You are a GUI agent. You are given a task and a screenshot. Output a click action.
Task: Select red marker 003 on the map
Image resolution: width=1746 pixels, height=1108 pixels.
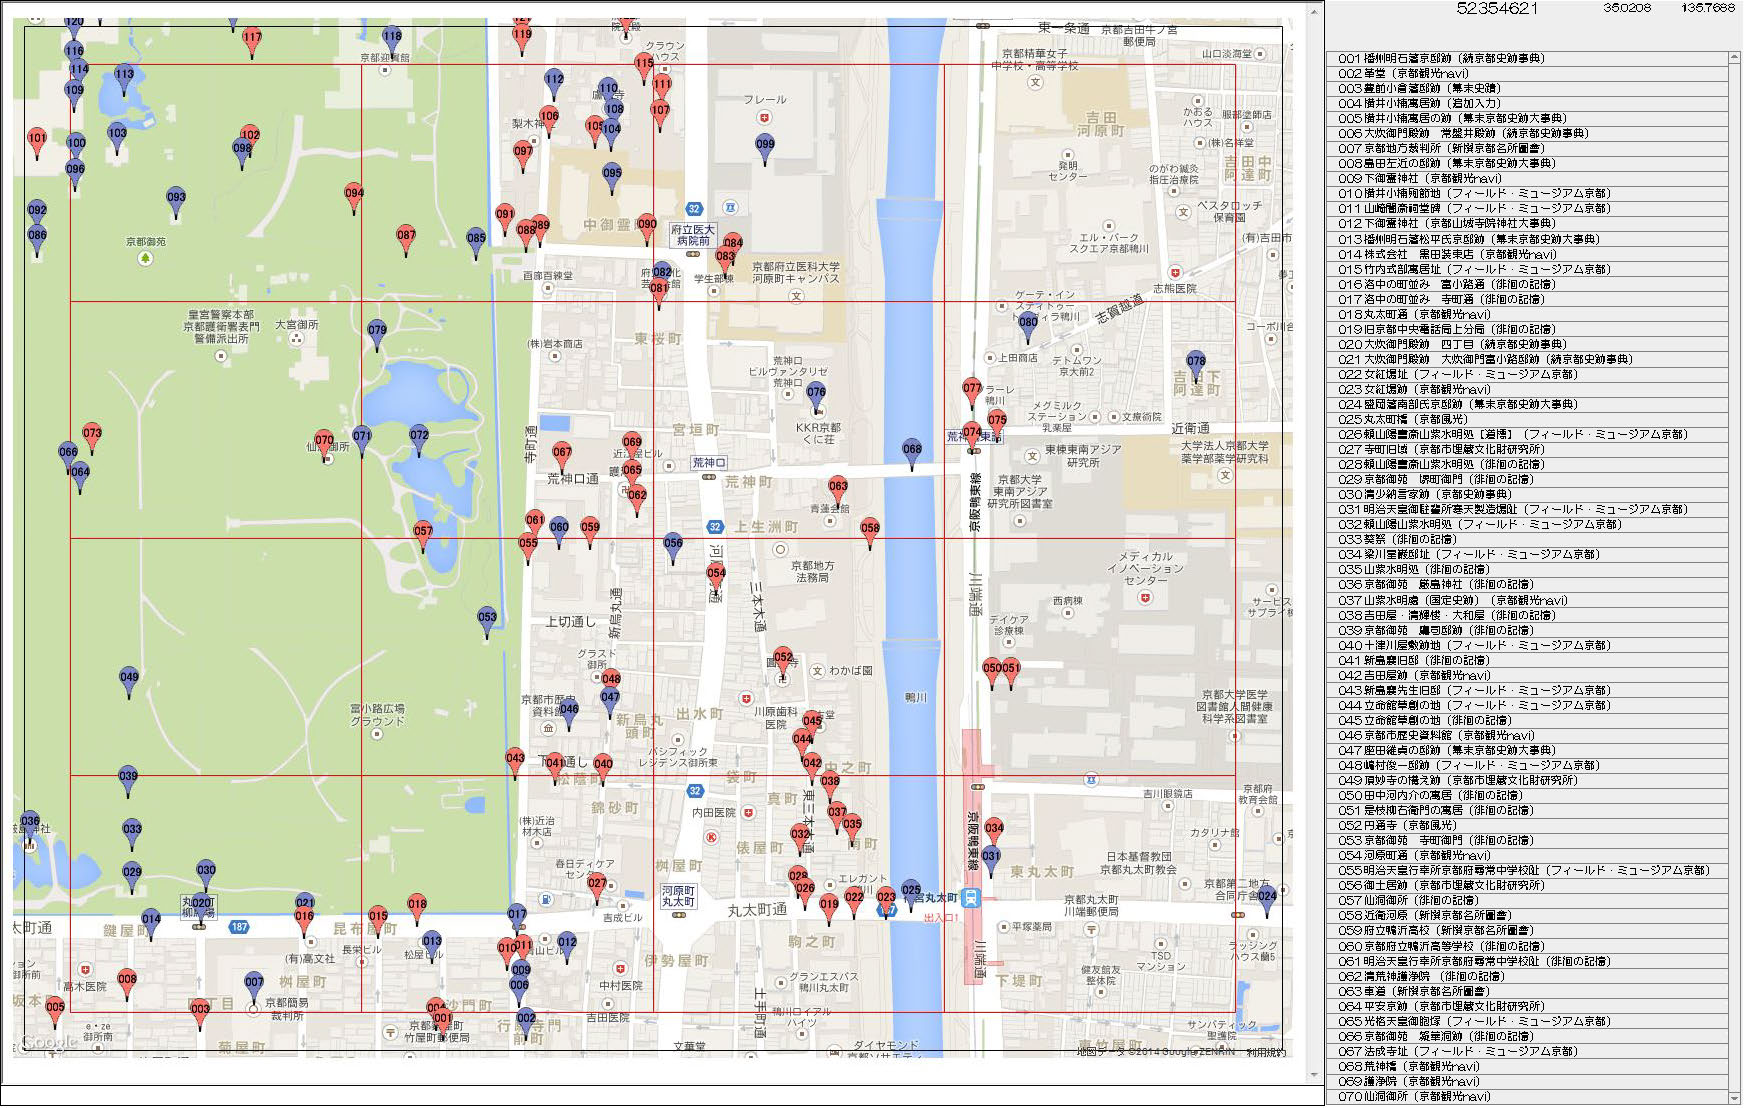[x=200, y=1014]
